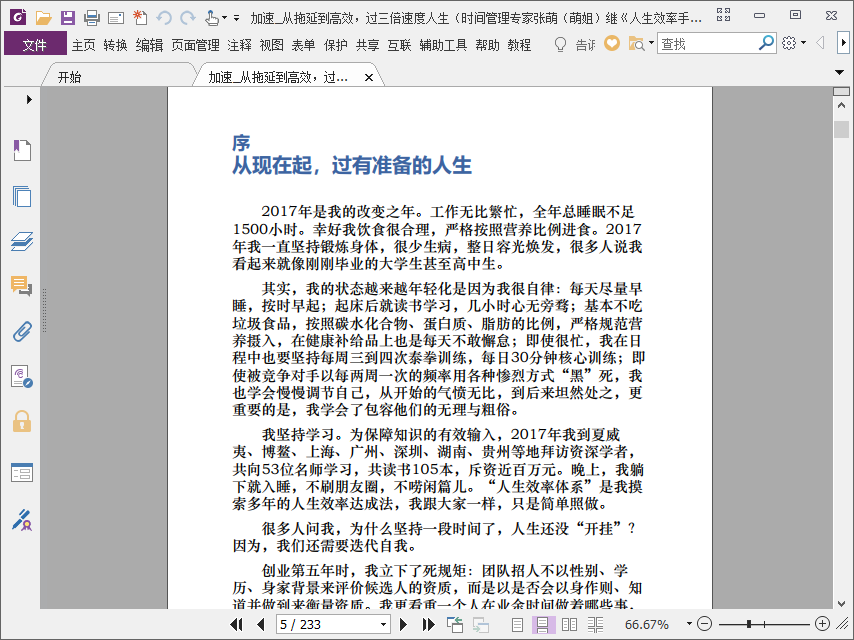The width and height of the screenshot is (854, 640).
Task: Open the Bookmarks panel icon
Action: tap(22, 150)
